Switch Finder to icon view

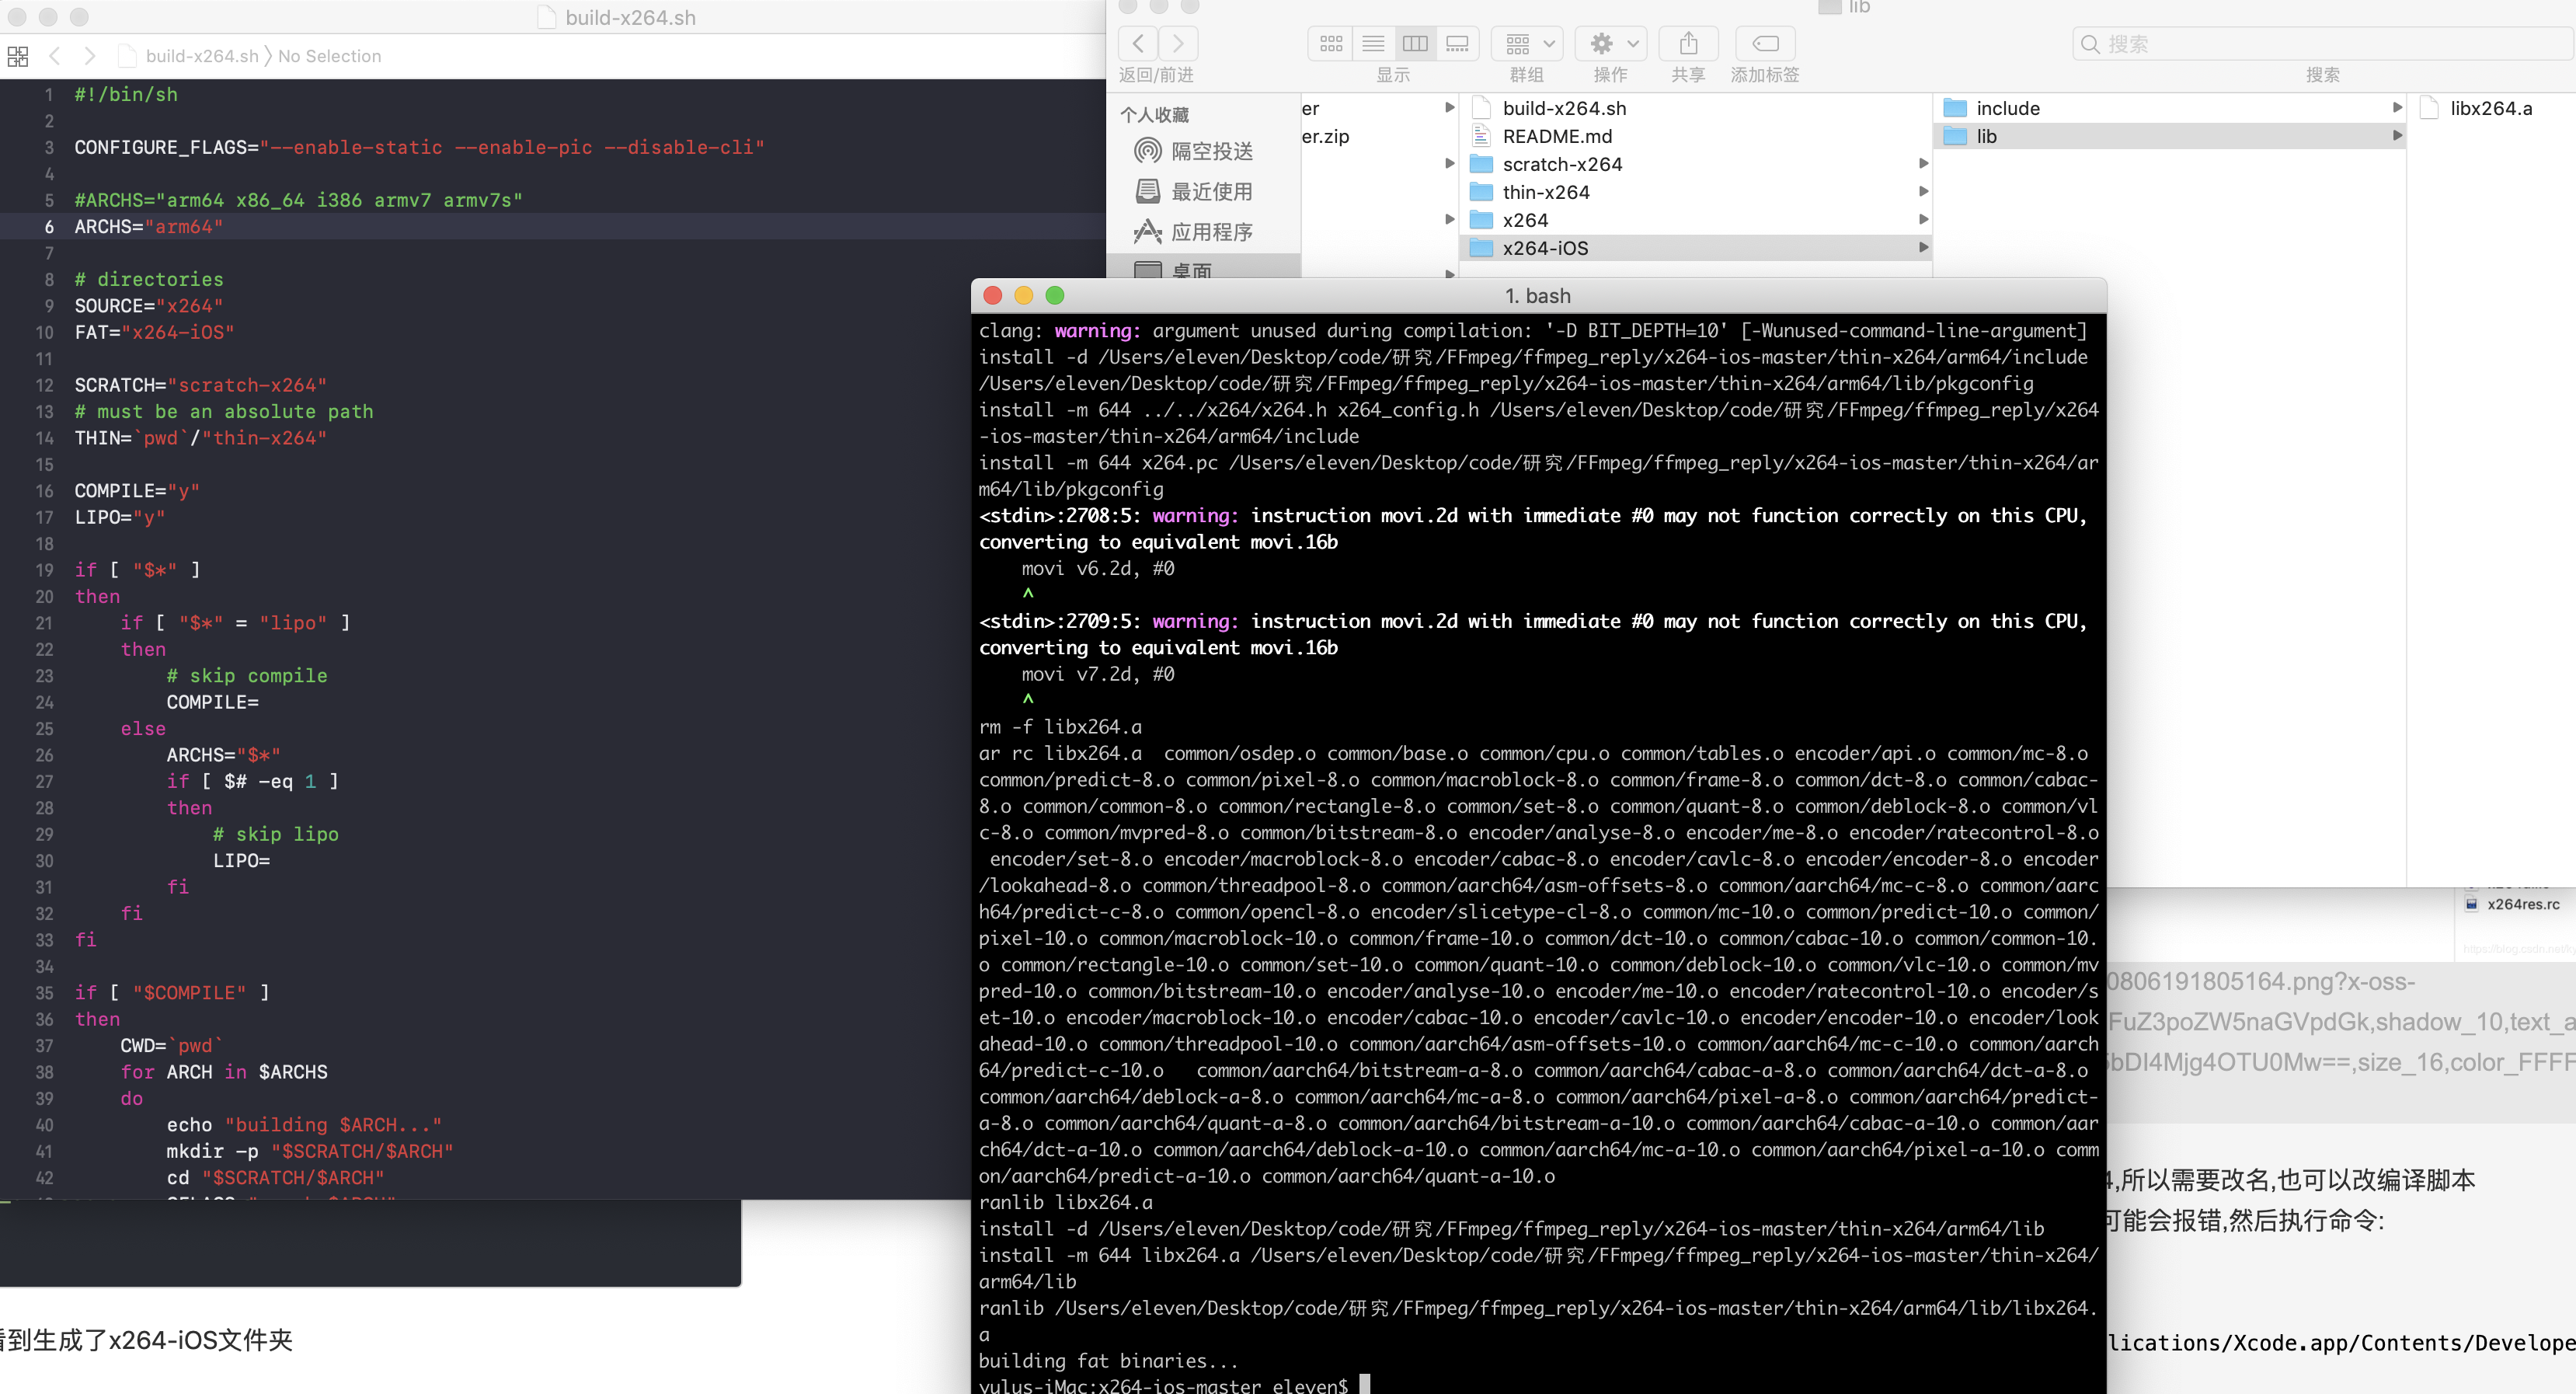click(1331, 43)
